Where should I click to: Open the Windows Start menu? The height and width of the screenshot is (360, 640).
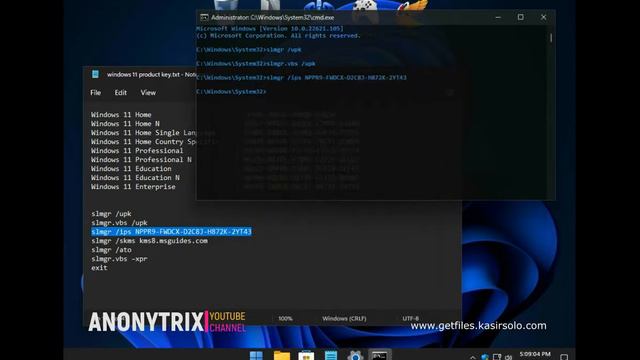(256, 356)
